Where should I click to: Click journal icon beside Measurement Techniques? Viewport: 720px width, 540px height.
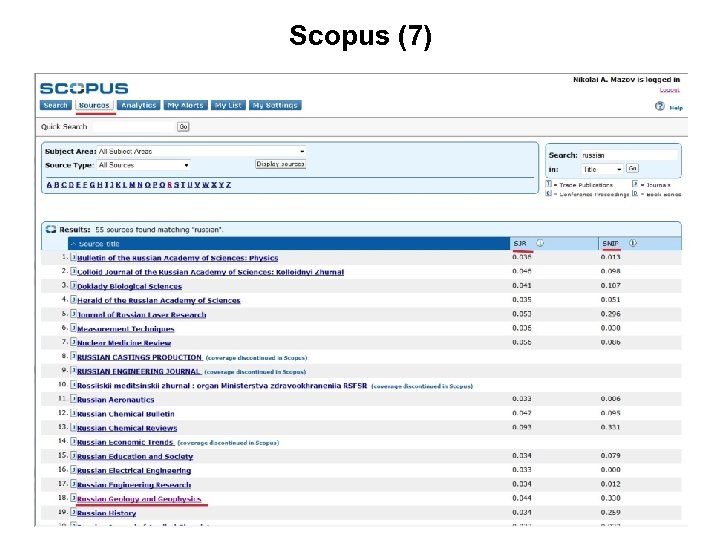[73, 328]
